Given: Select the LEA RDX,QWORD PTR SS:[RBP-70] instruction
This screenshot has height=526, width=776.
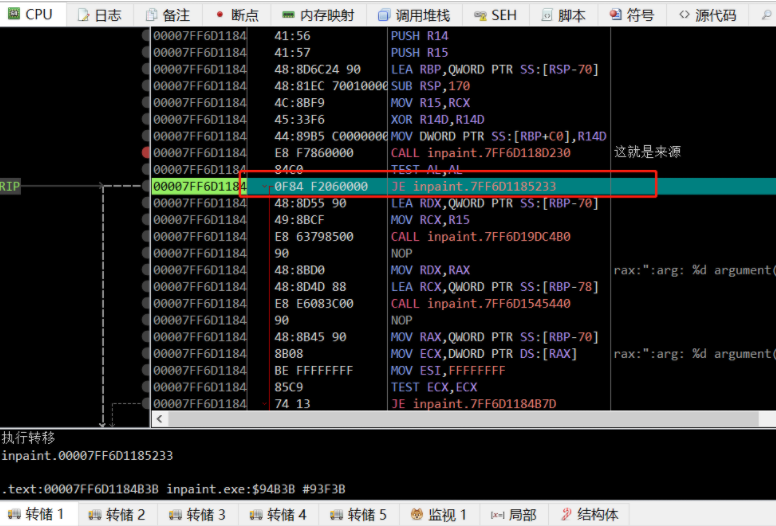Looking at the screenshot, I should pyautogui.click(x=494, y=203).
